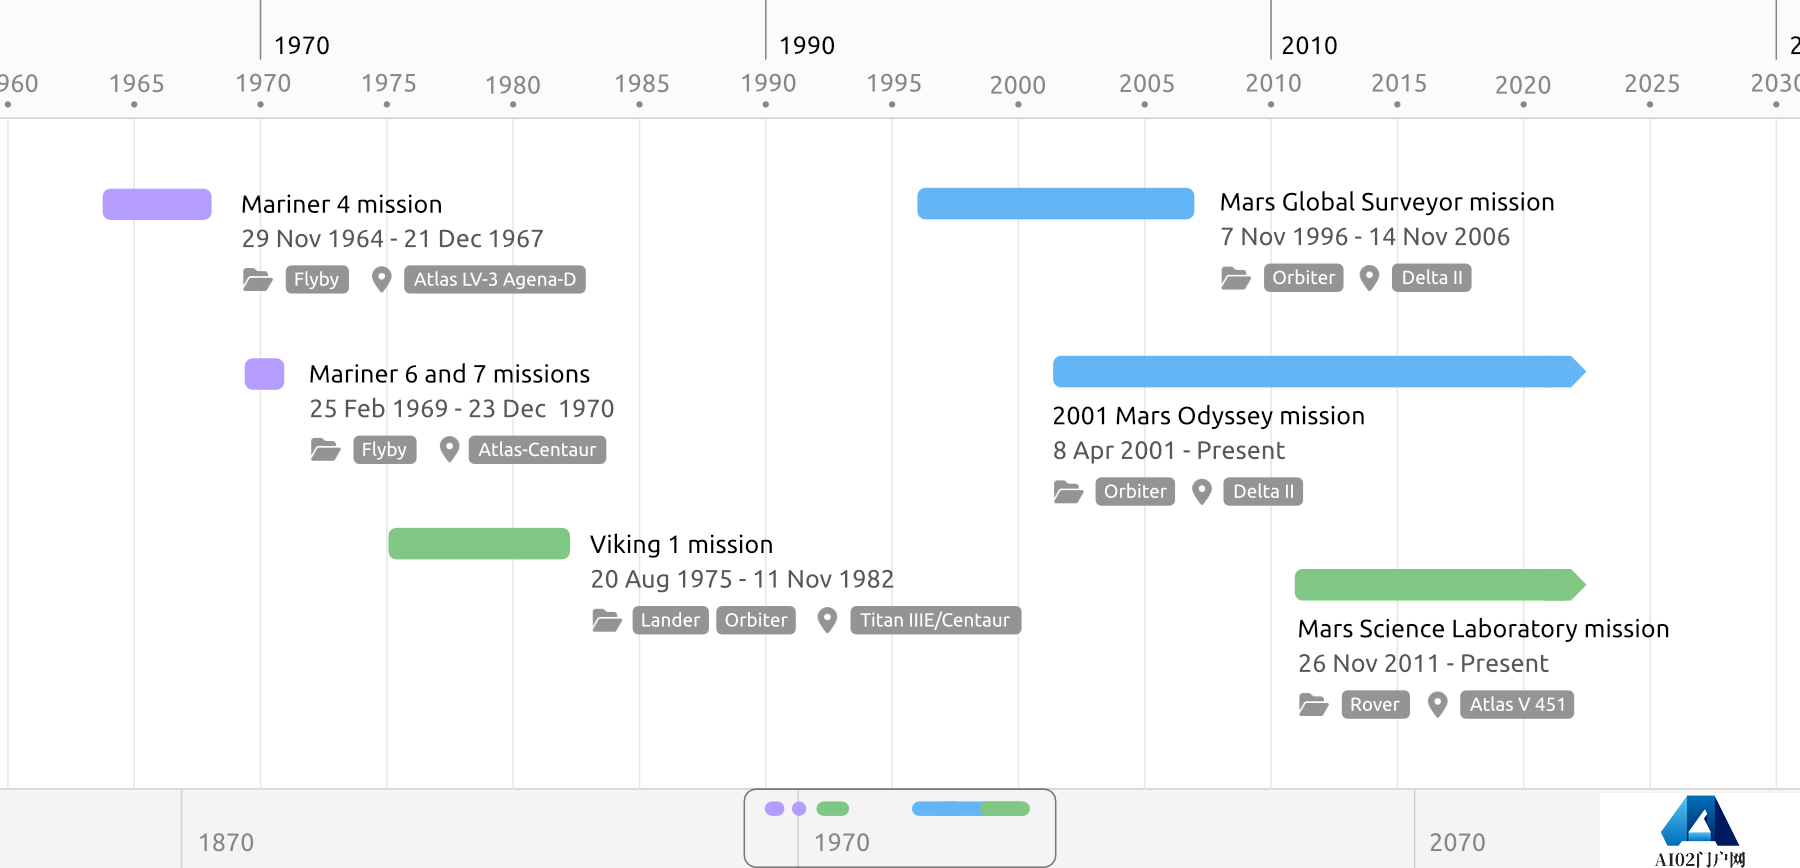1800x868 pixels.
Task: Click the purple Mariner 4 timeline bar
Action: pyautogui.click(x=157, y=204)
